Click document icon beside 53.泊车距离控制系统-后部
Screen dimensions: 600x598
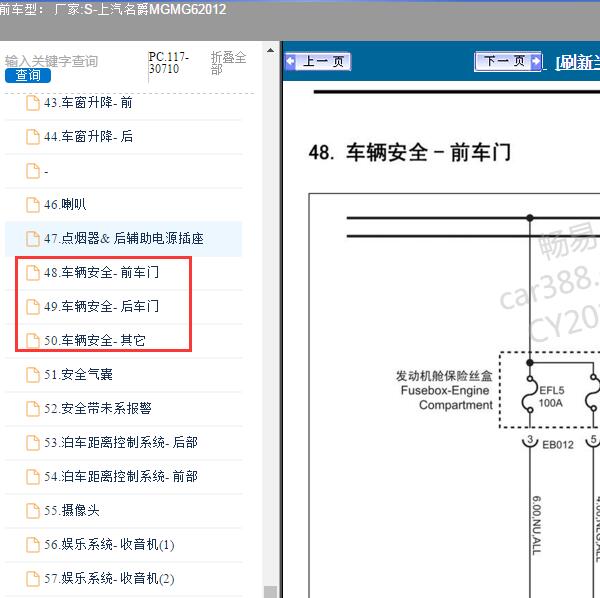click(x=33, y=443)
